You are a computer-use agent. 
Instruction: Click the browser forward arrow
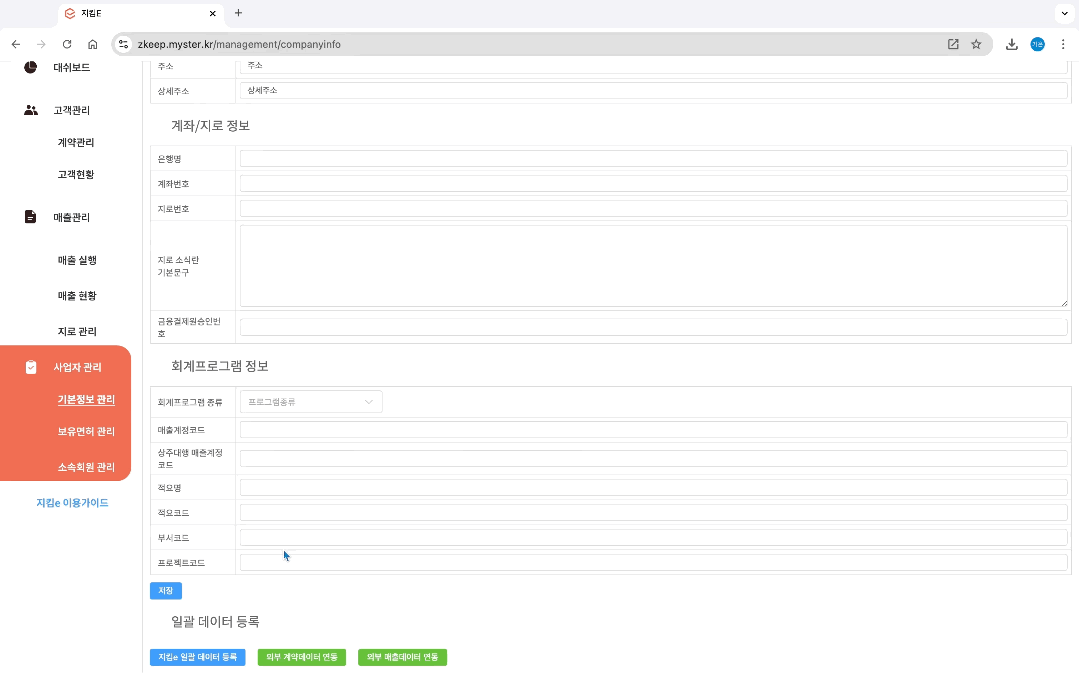tap(41, 44)
